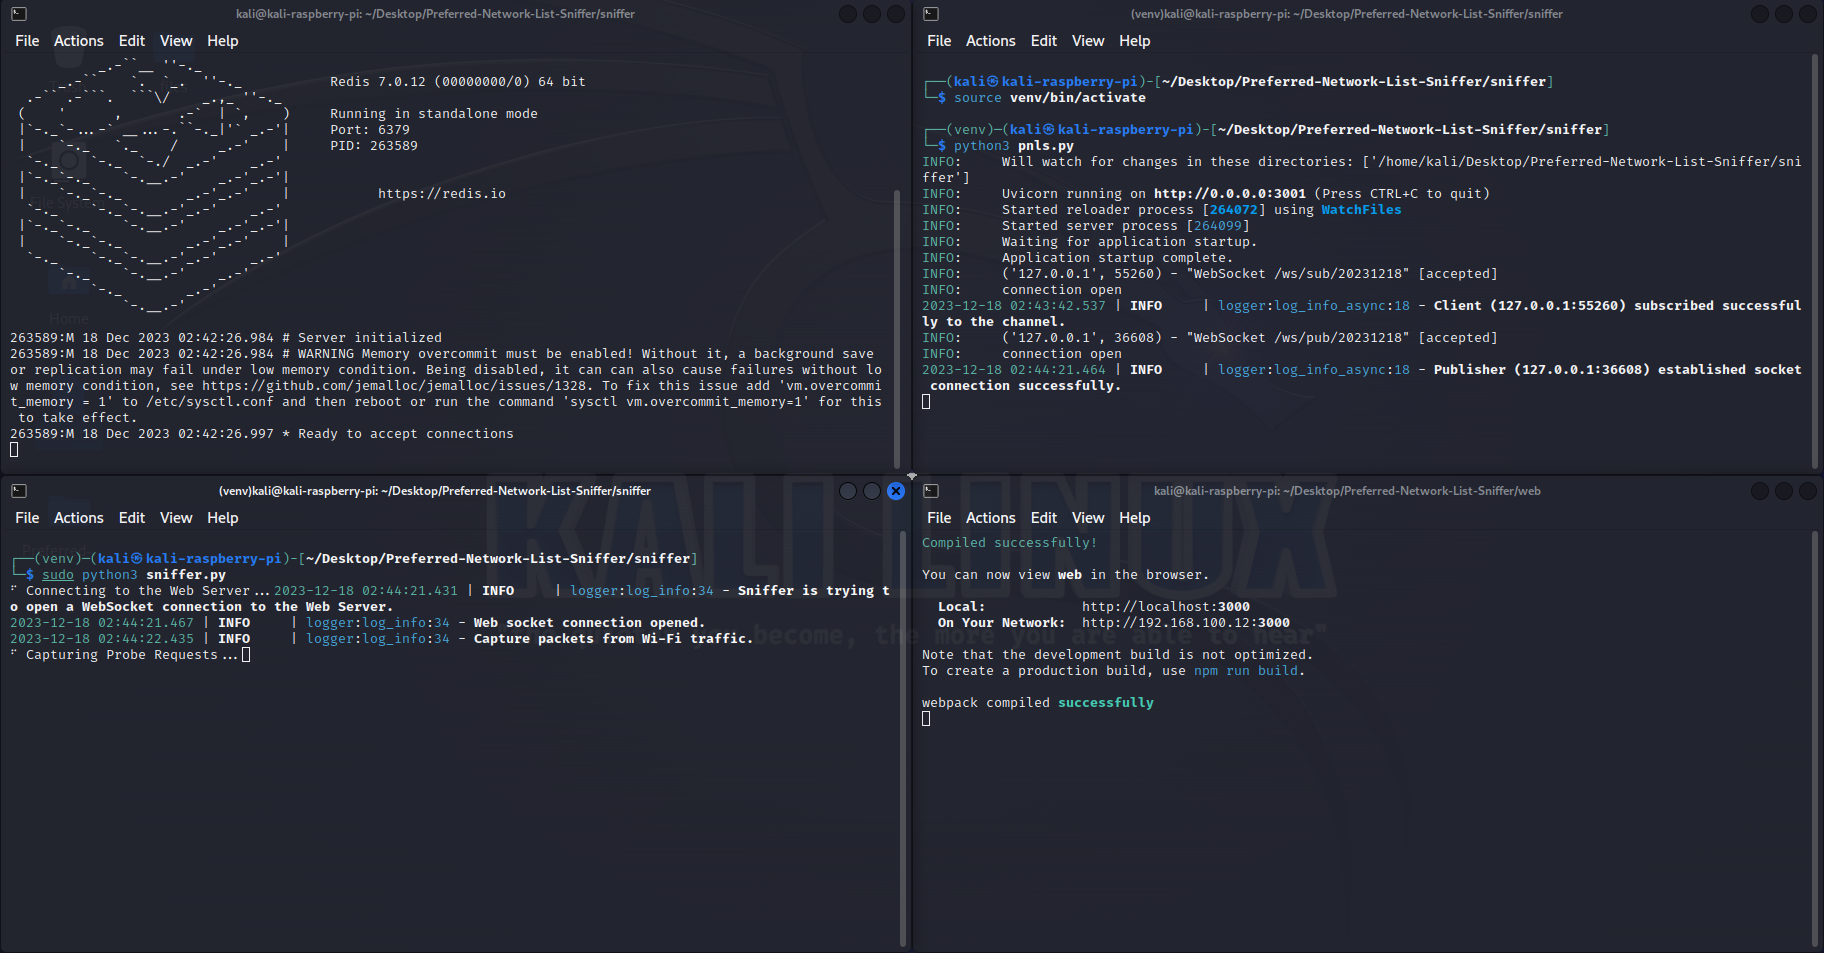Click the highlighted WatchFiles text
Viewport: 1824px width, 953px height.
(1360, 209)
